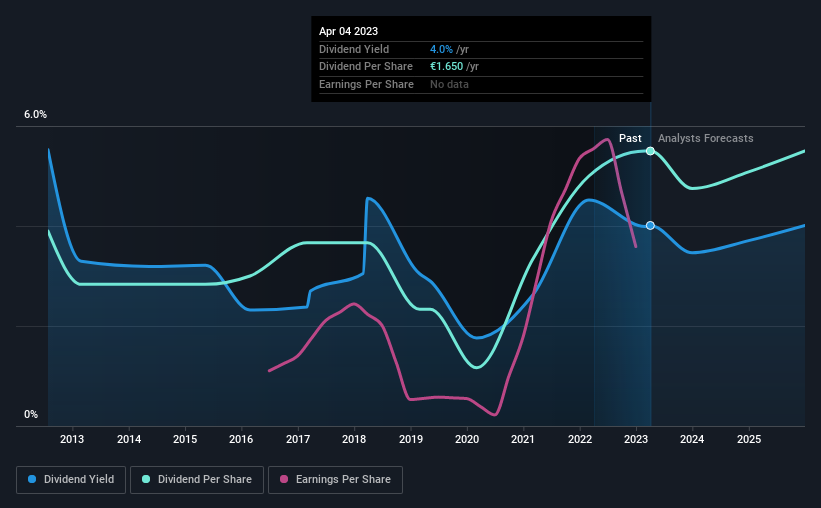Toggle the Dividend Per Share legend button
The width and height of the screenshot is (821, 508).
tap(197, 480)
